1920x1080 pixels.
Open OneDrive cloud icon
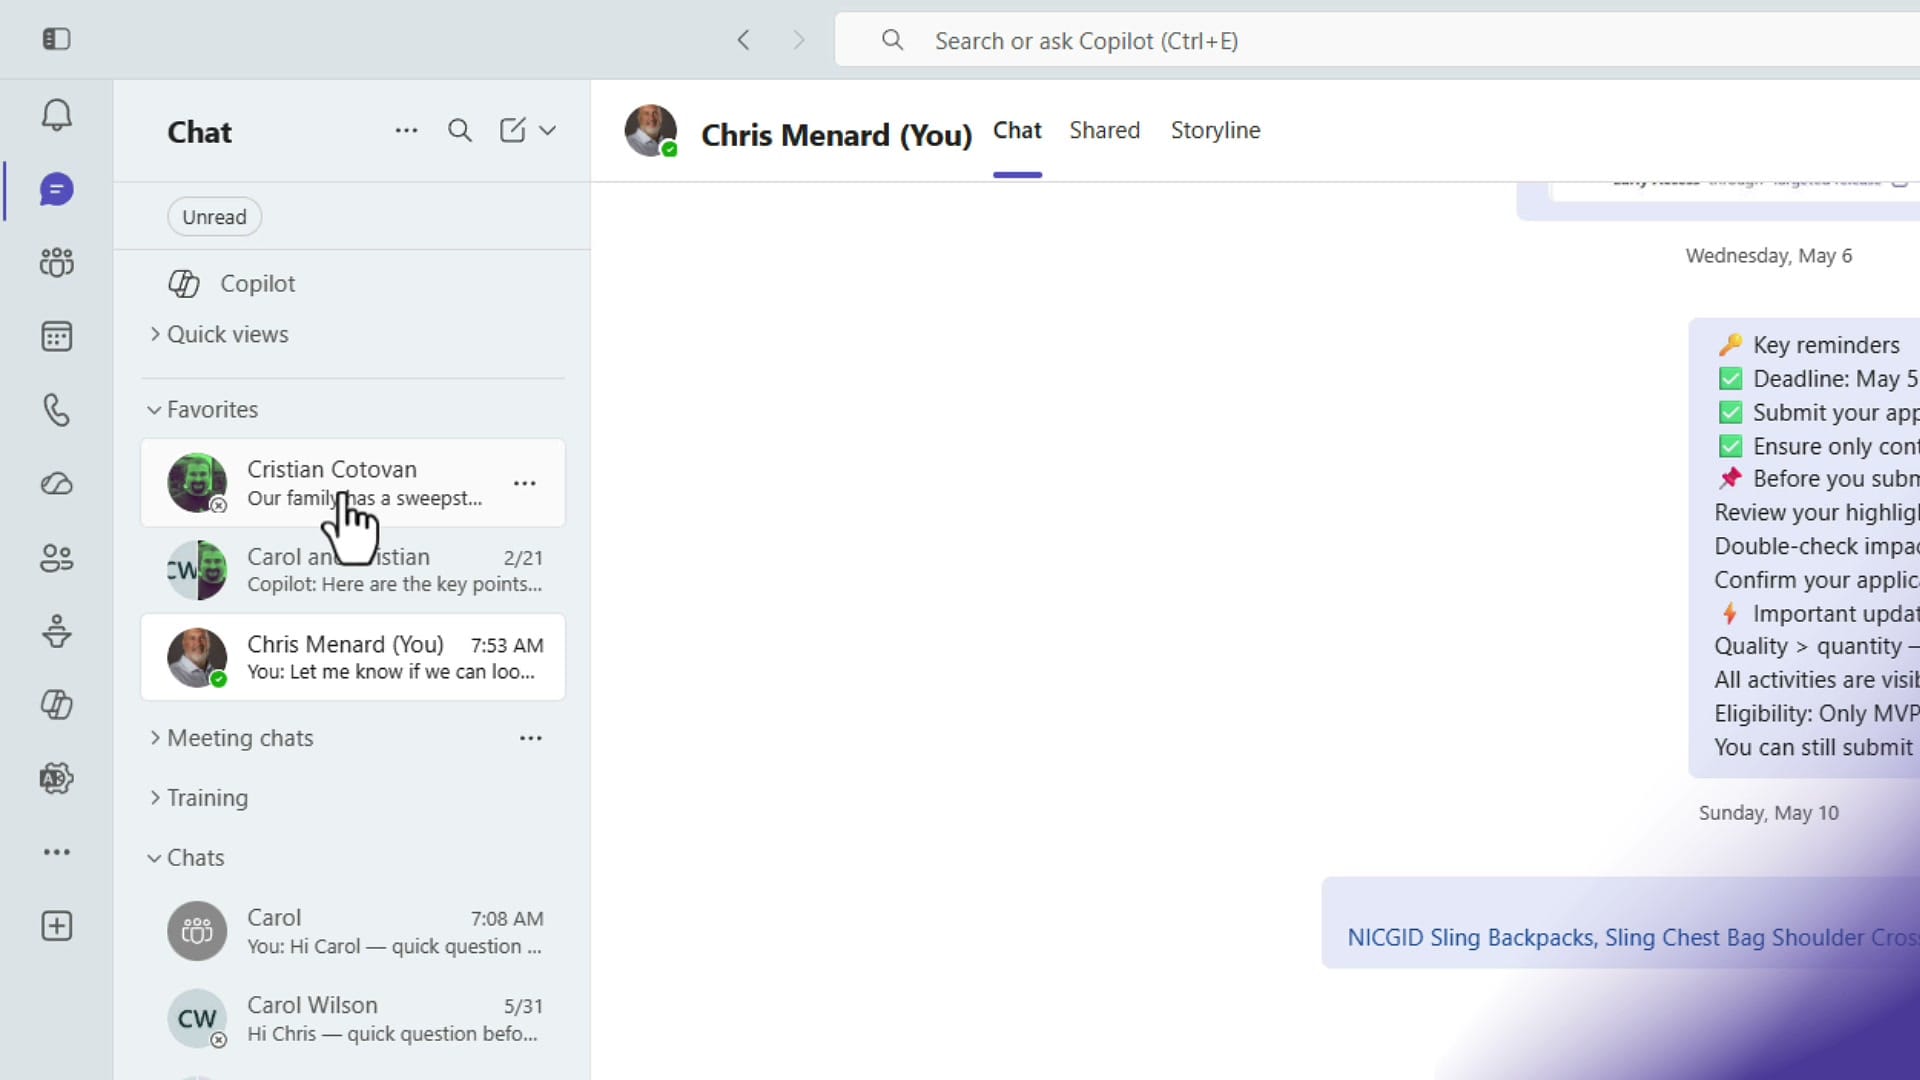[57, 484]
